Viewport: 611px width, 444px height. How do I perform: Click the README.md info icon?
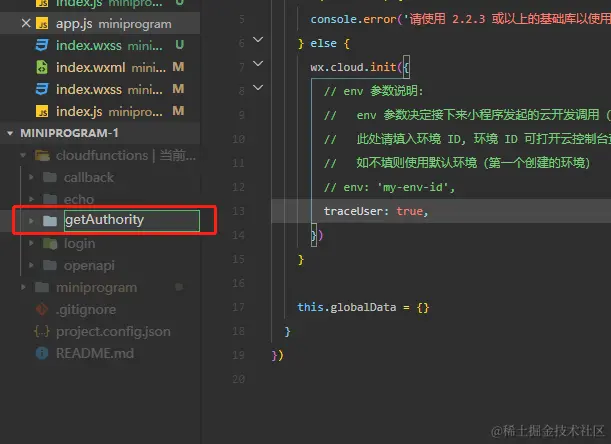(x=42, y=353)
